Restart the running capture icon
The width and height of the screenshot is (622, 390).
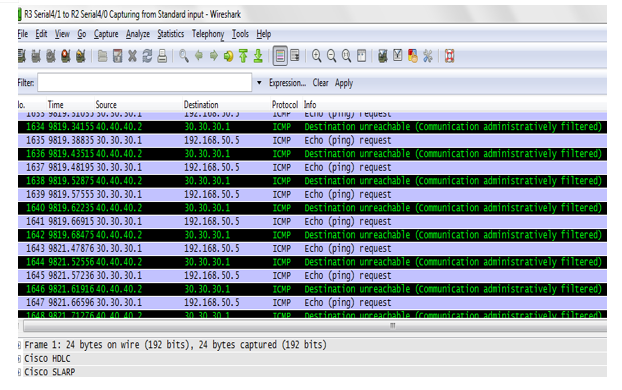[81, 56]
